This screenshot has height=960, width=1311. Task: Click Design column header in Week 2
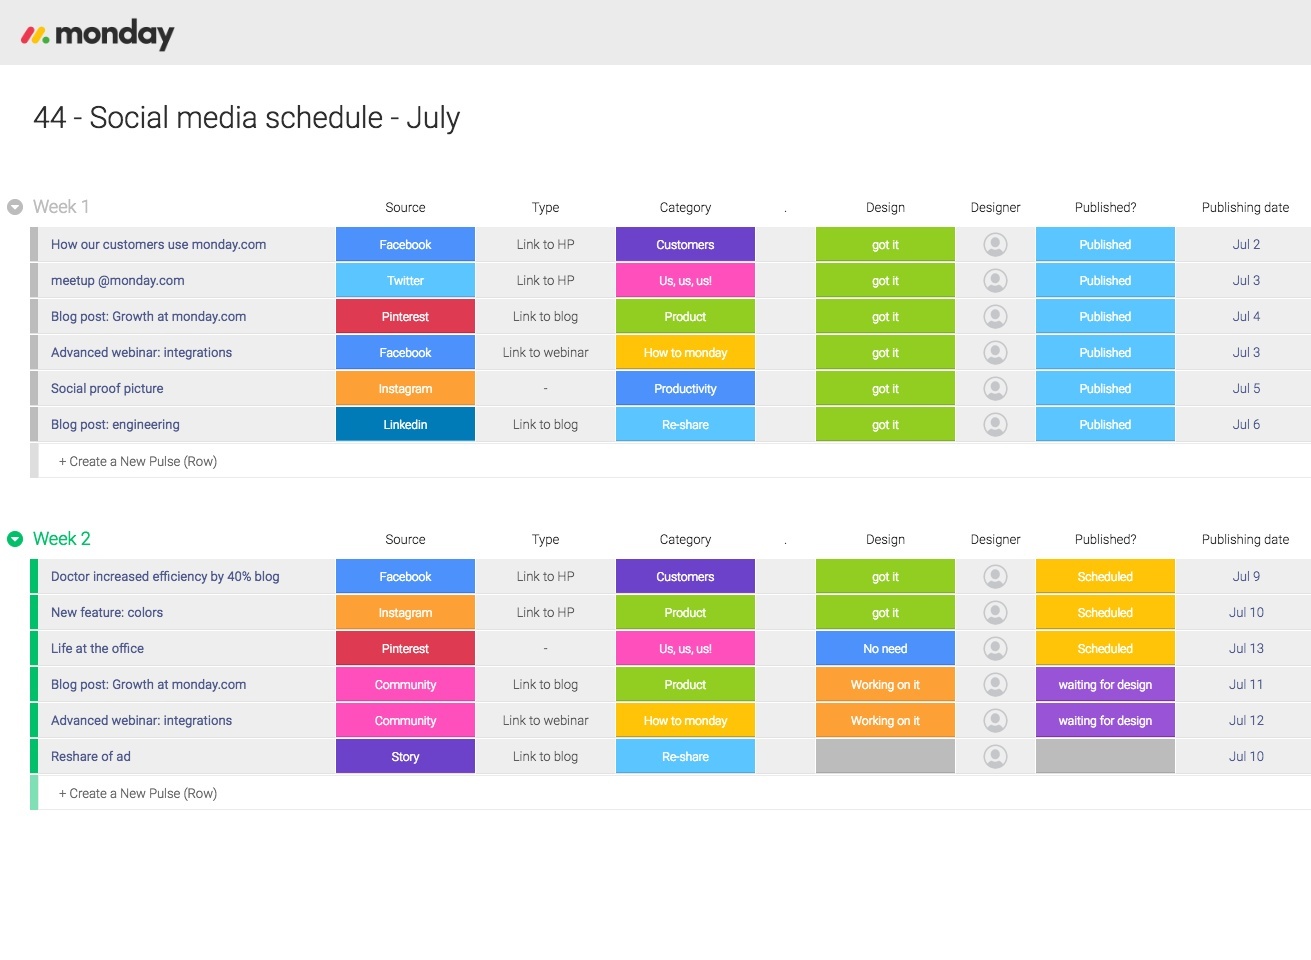[x=885, y=540]
